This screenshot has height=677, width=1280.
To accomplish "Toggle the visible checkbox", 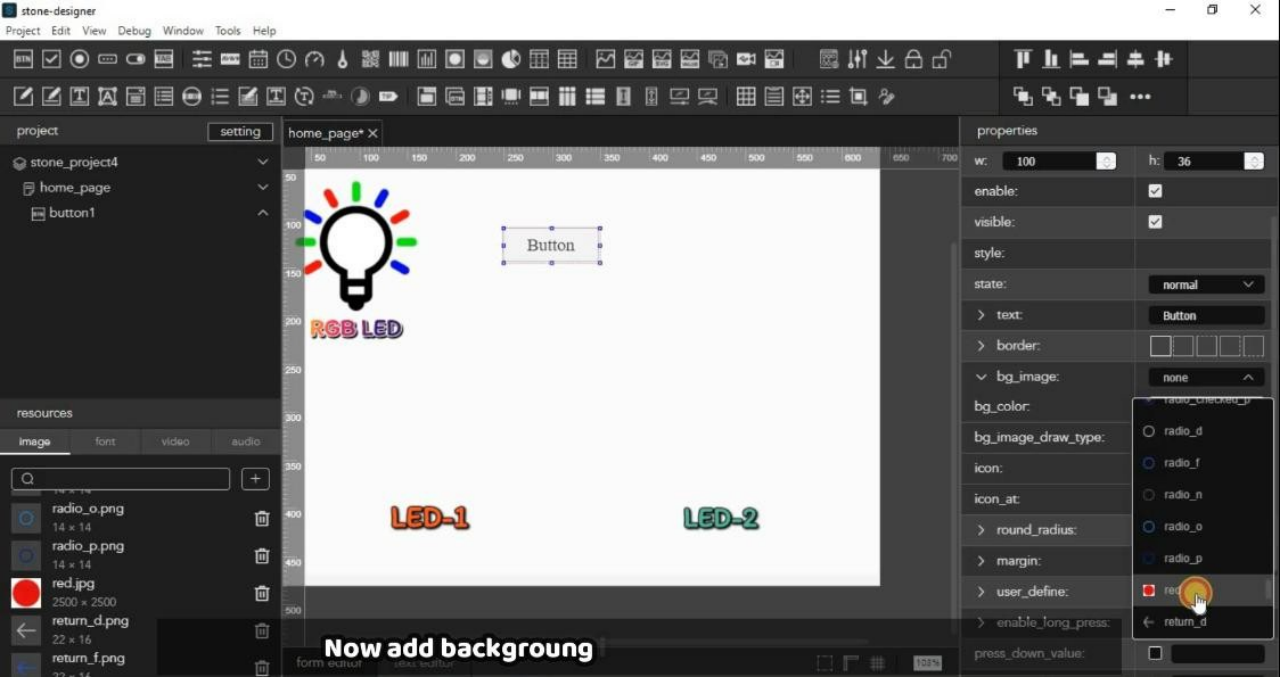I will point(1155,222).
